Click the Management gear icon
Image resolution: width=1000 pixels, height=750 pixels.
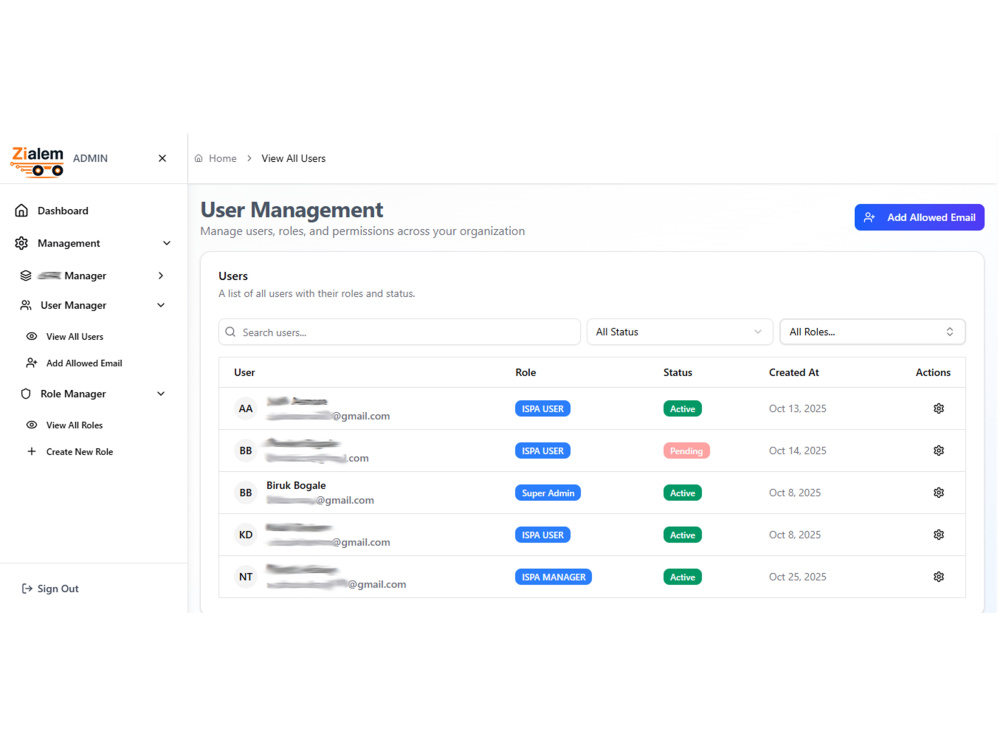point(21,243)
